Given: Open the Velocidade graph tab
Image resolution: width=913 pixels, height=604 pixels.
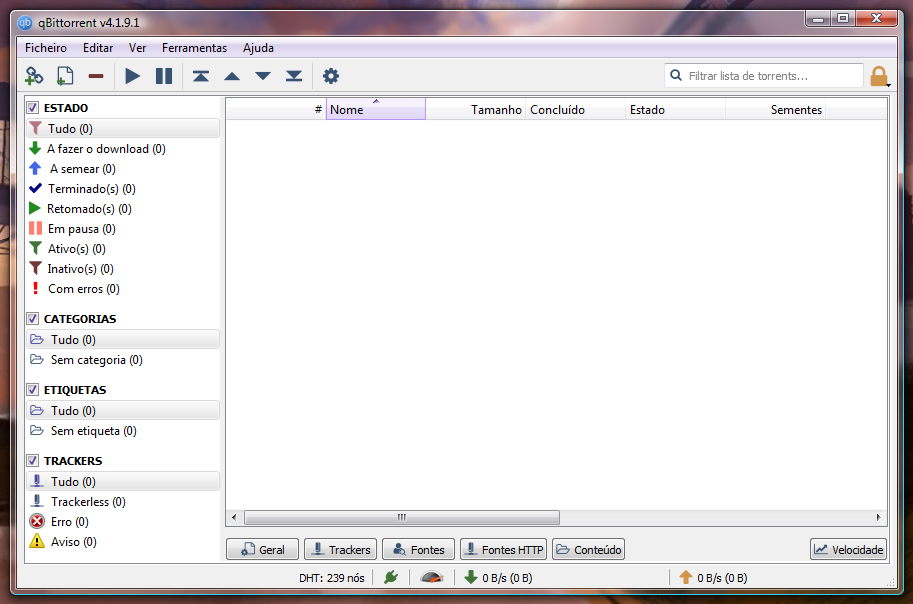Looking at the screenshot, I should 849,549.
